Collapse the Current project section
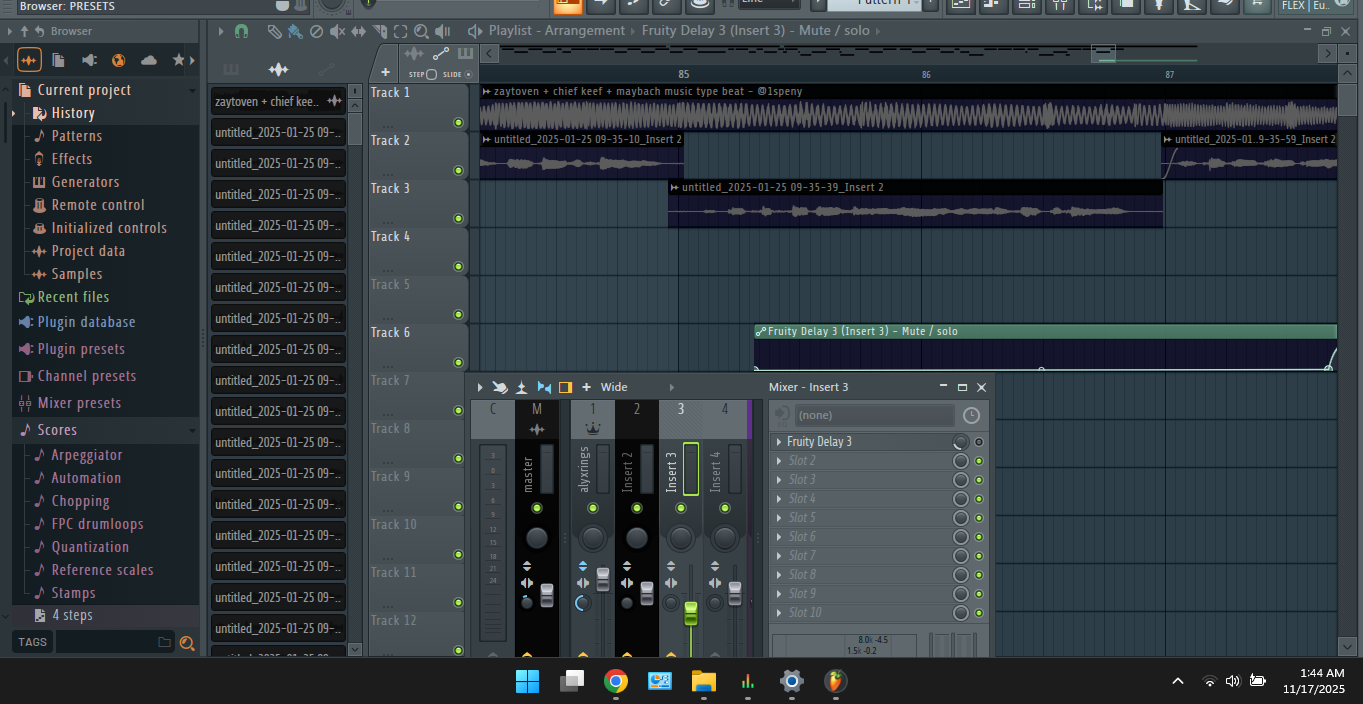1363x704 pixels. coord(192,90)
